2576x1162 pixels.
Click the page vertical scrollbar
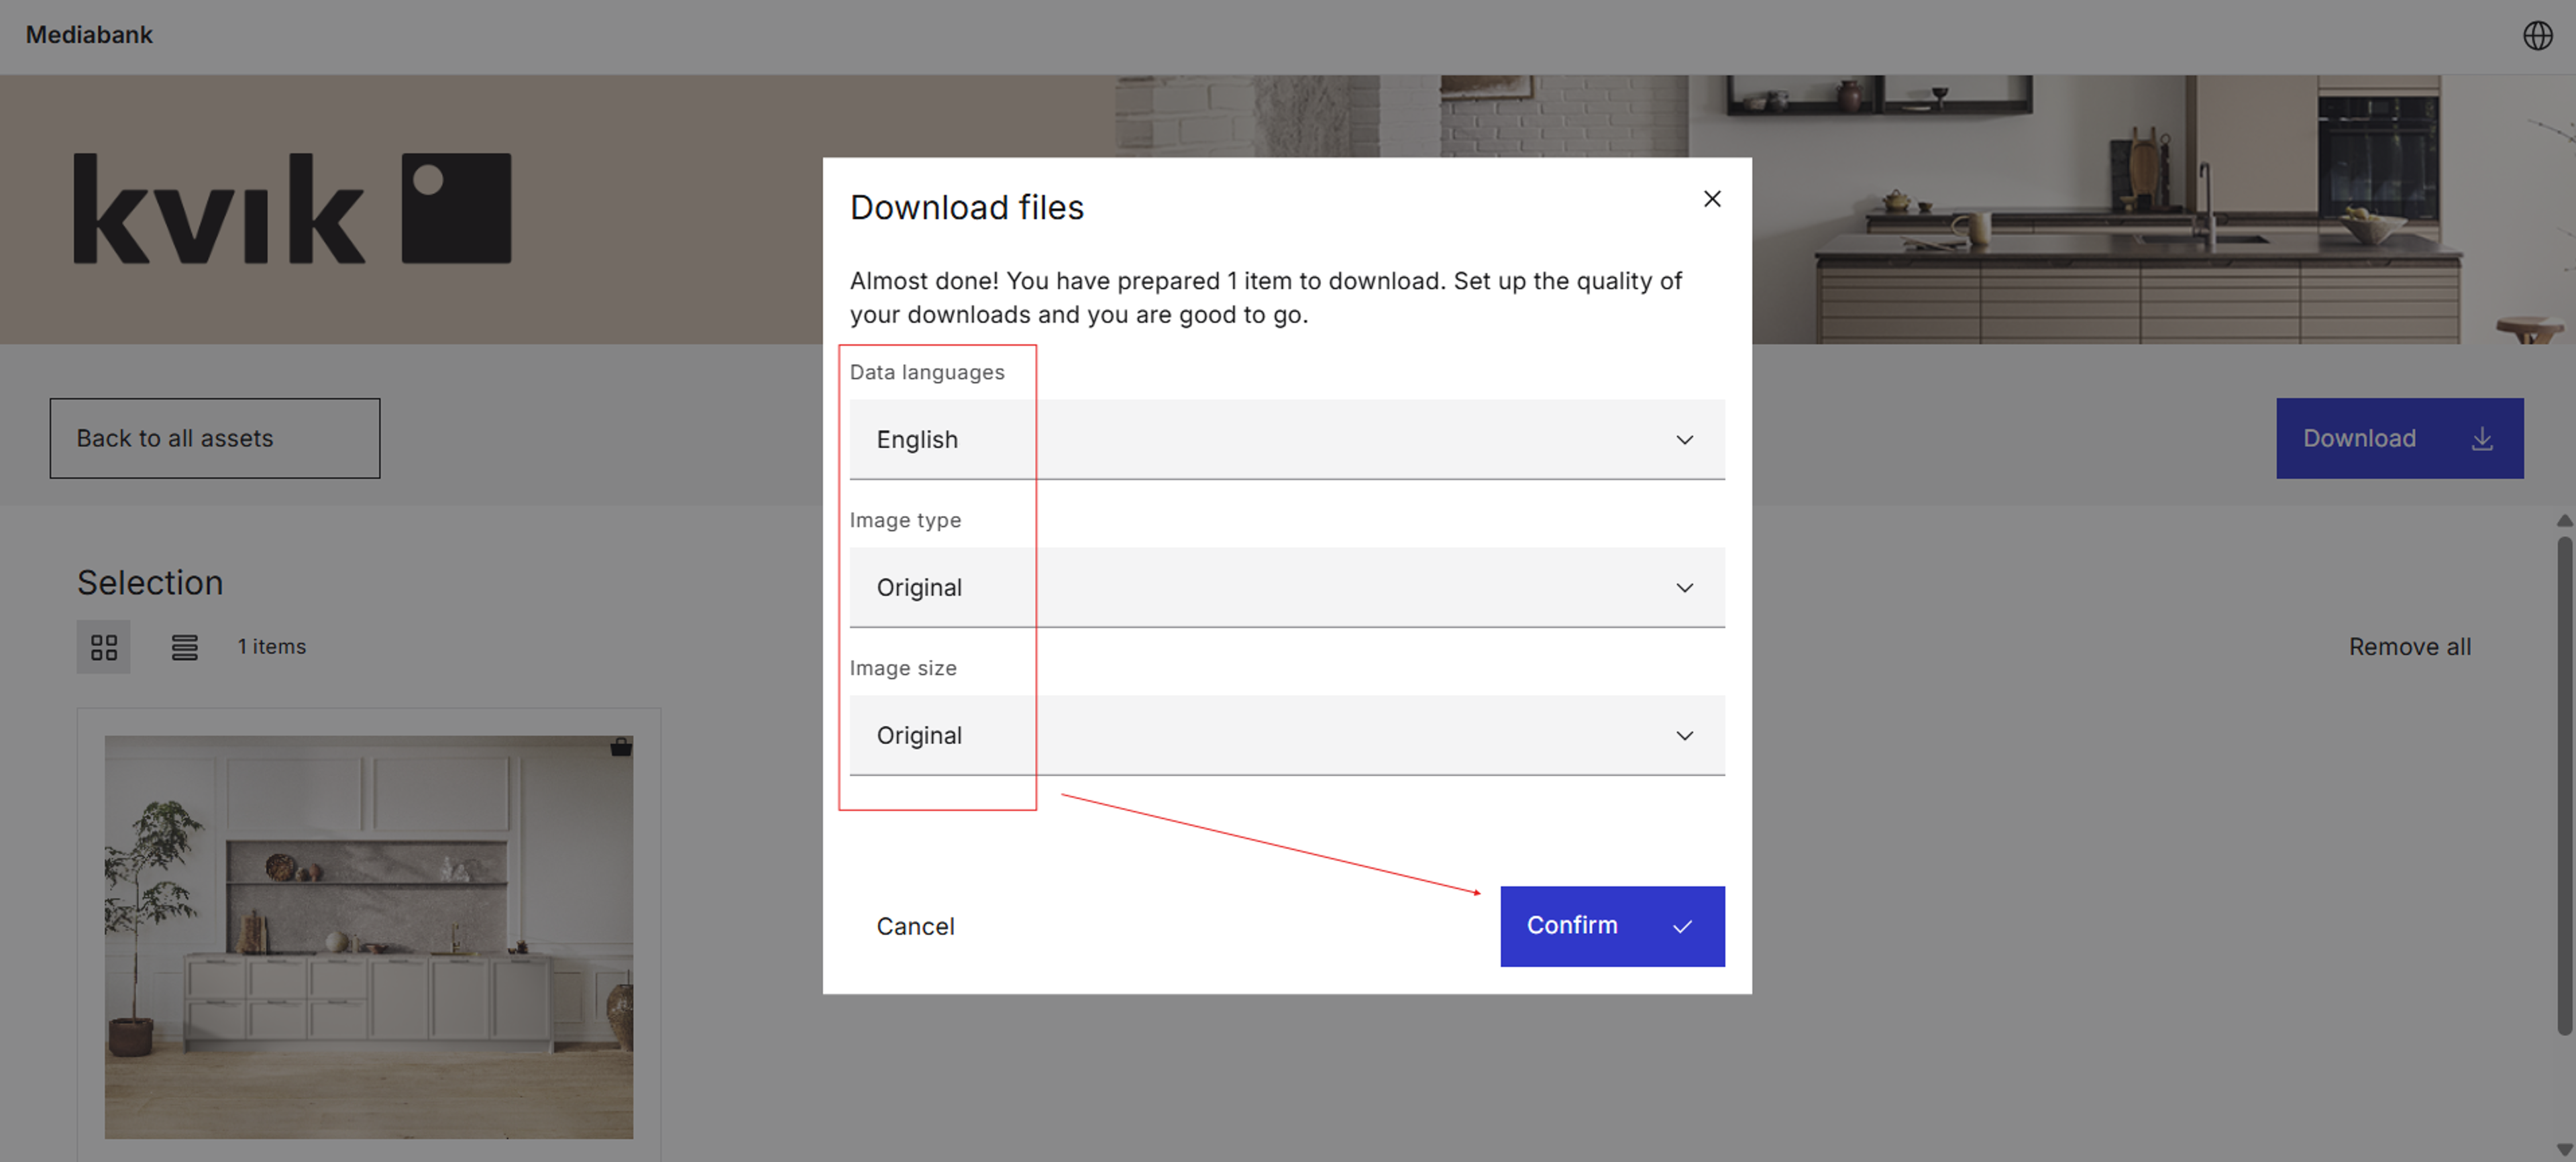(x=2564, y=785)
